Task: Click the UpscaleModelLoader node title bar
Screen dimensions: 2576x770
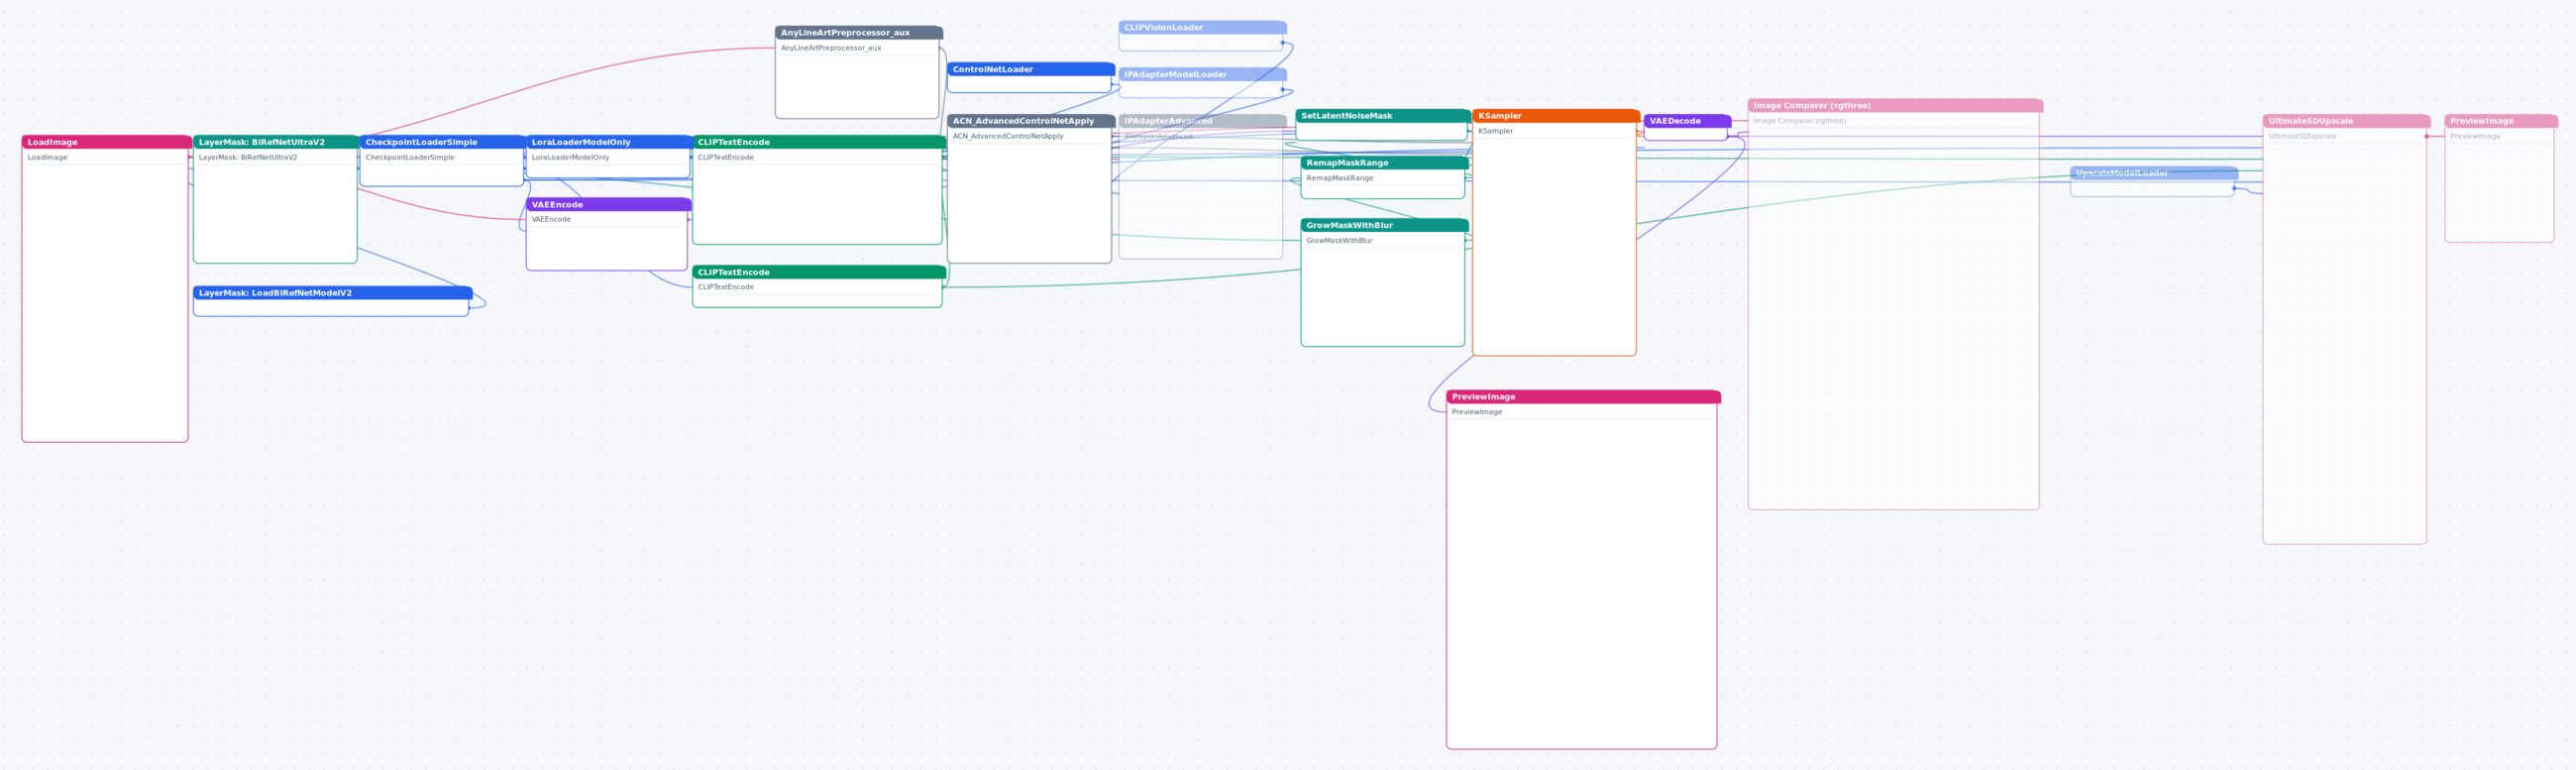Action: [2154, 173]
